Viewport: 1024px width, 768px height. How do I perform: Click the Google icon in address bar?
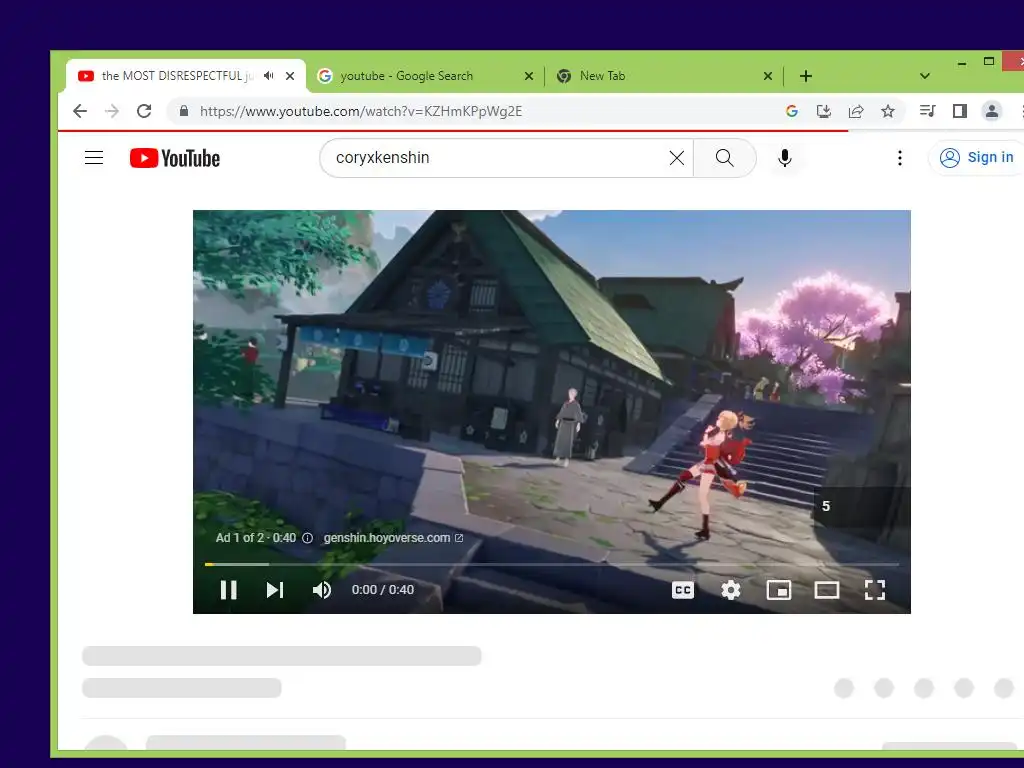pos(792,111)
